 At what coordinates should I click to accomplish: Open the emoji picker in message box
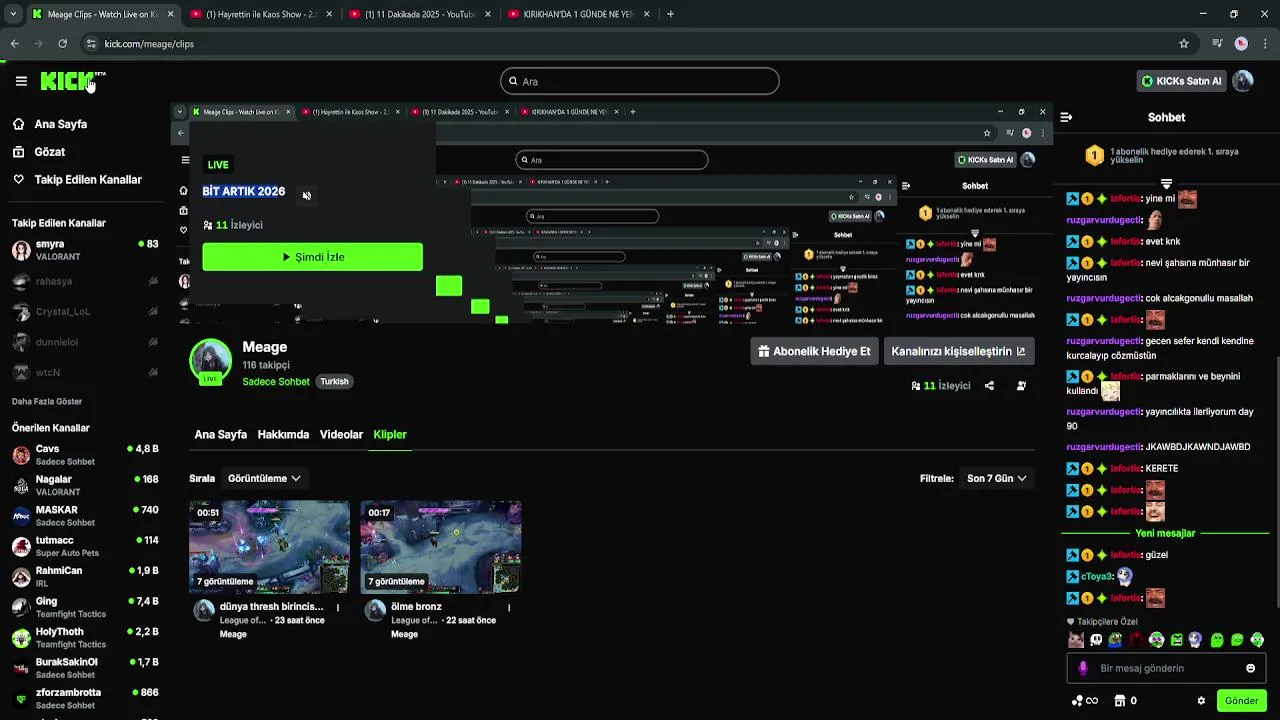[1250, 668]
